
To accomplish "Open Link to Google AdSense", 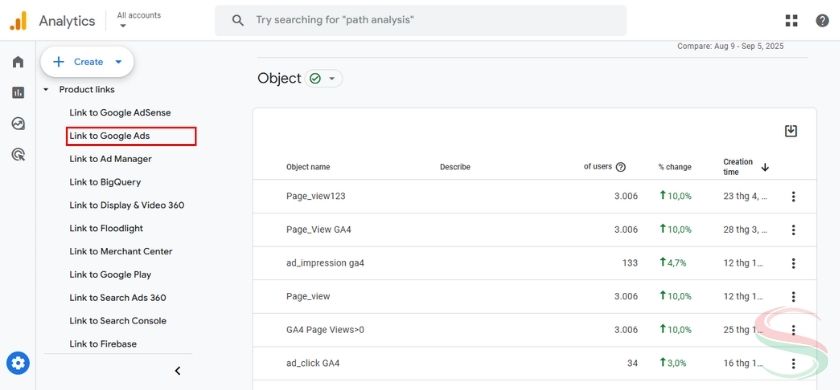I will pos(120,112).
